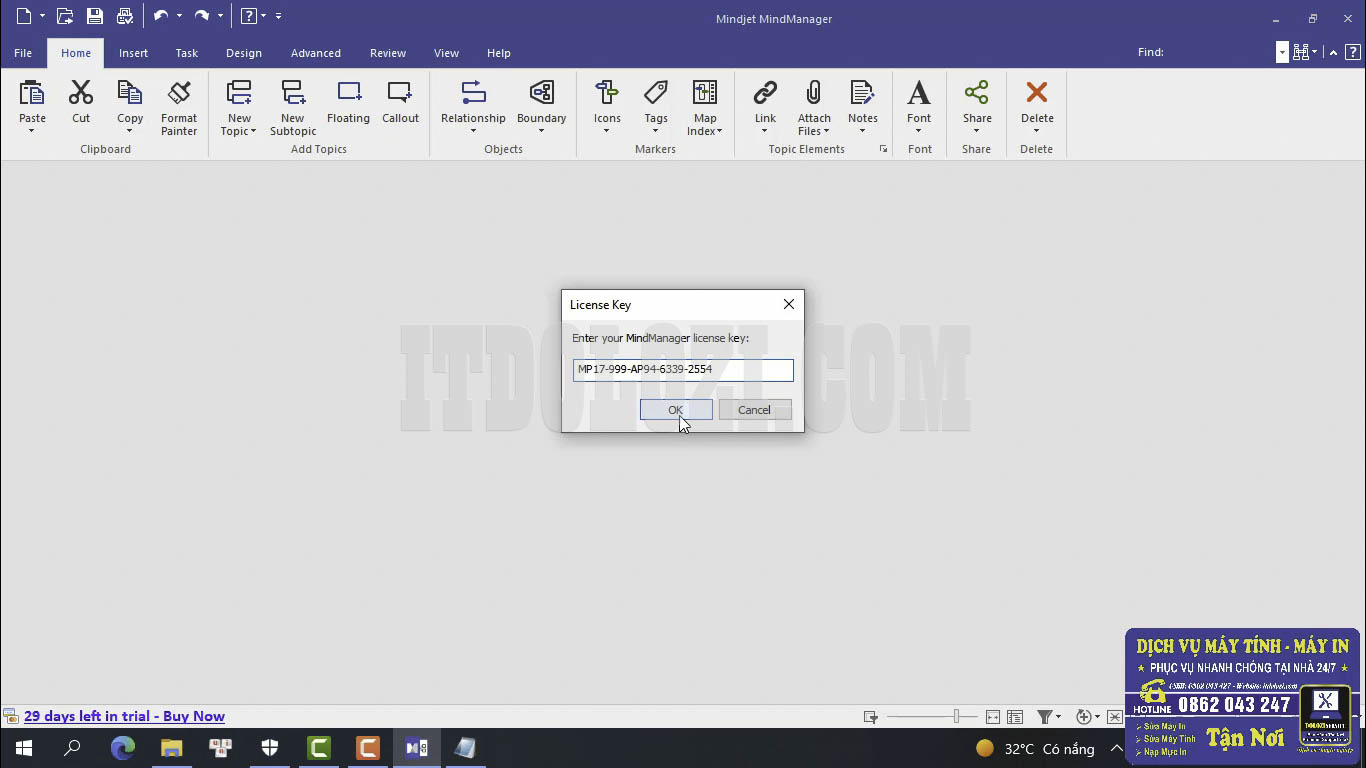Viewport: 1366px width, 768px height.
Task: Confirm the license key with OK
Action: (x=675, y=409)
